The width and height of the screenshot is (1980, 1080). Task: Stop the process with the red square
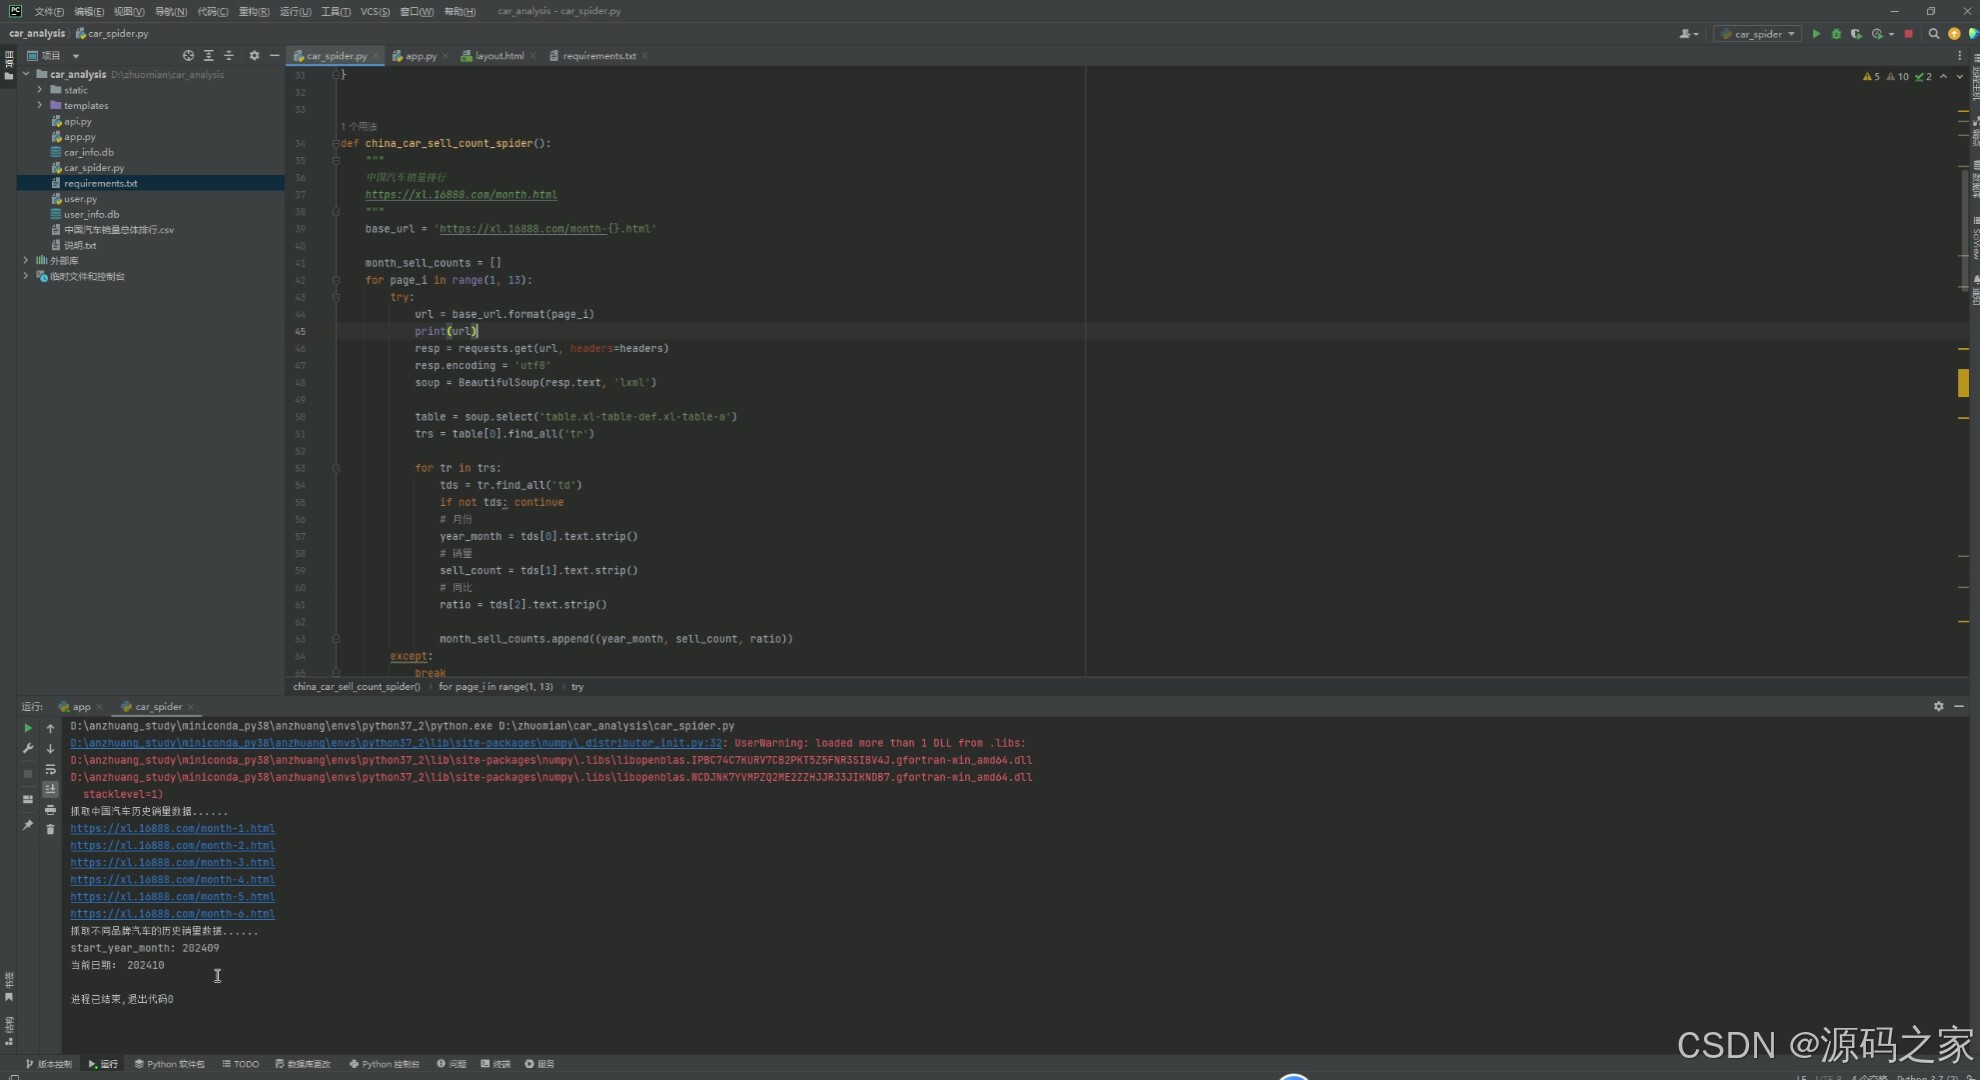(x=1909, y=34)
